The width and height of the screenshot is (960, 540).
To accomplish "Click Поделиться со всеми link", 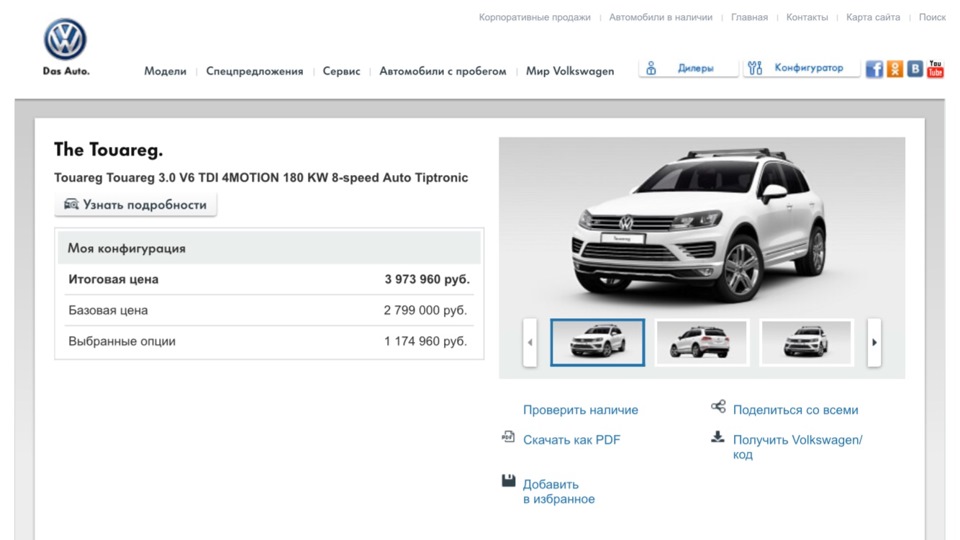I will point(795,410).
